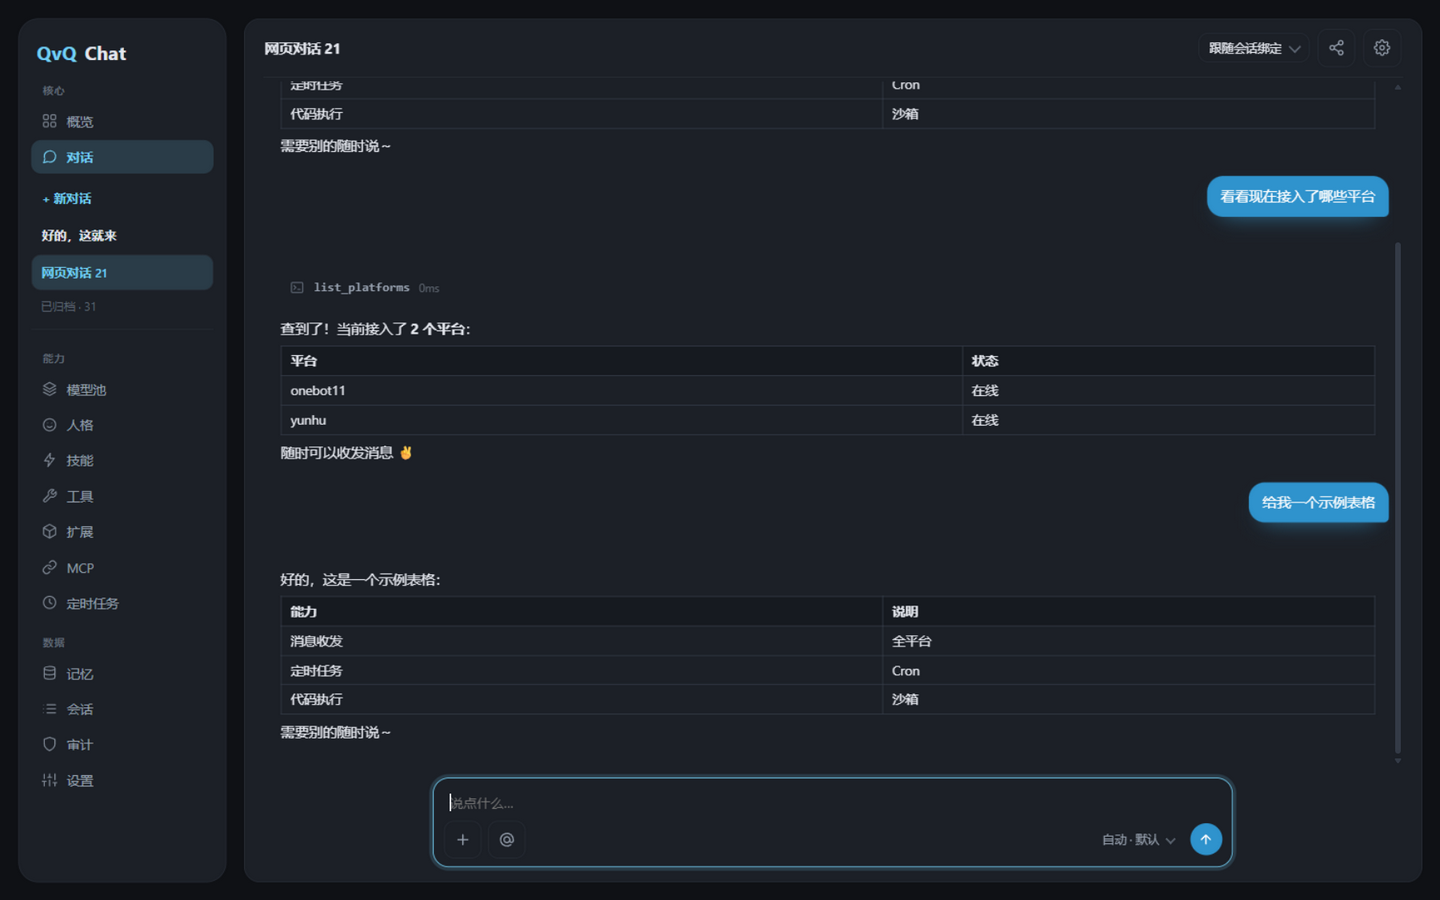Click the 会话 list icon
Viewport: 1440px width, 900px height.
click(x=49, y=709)
